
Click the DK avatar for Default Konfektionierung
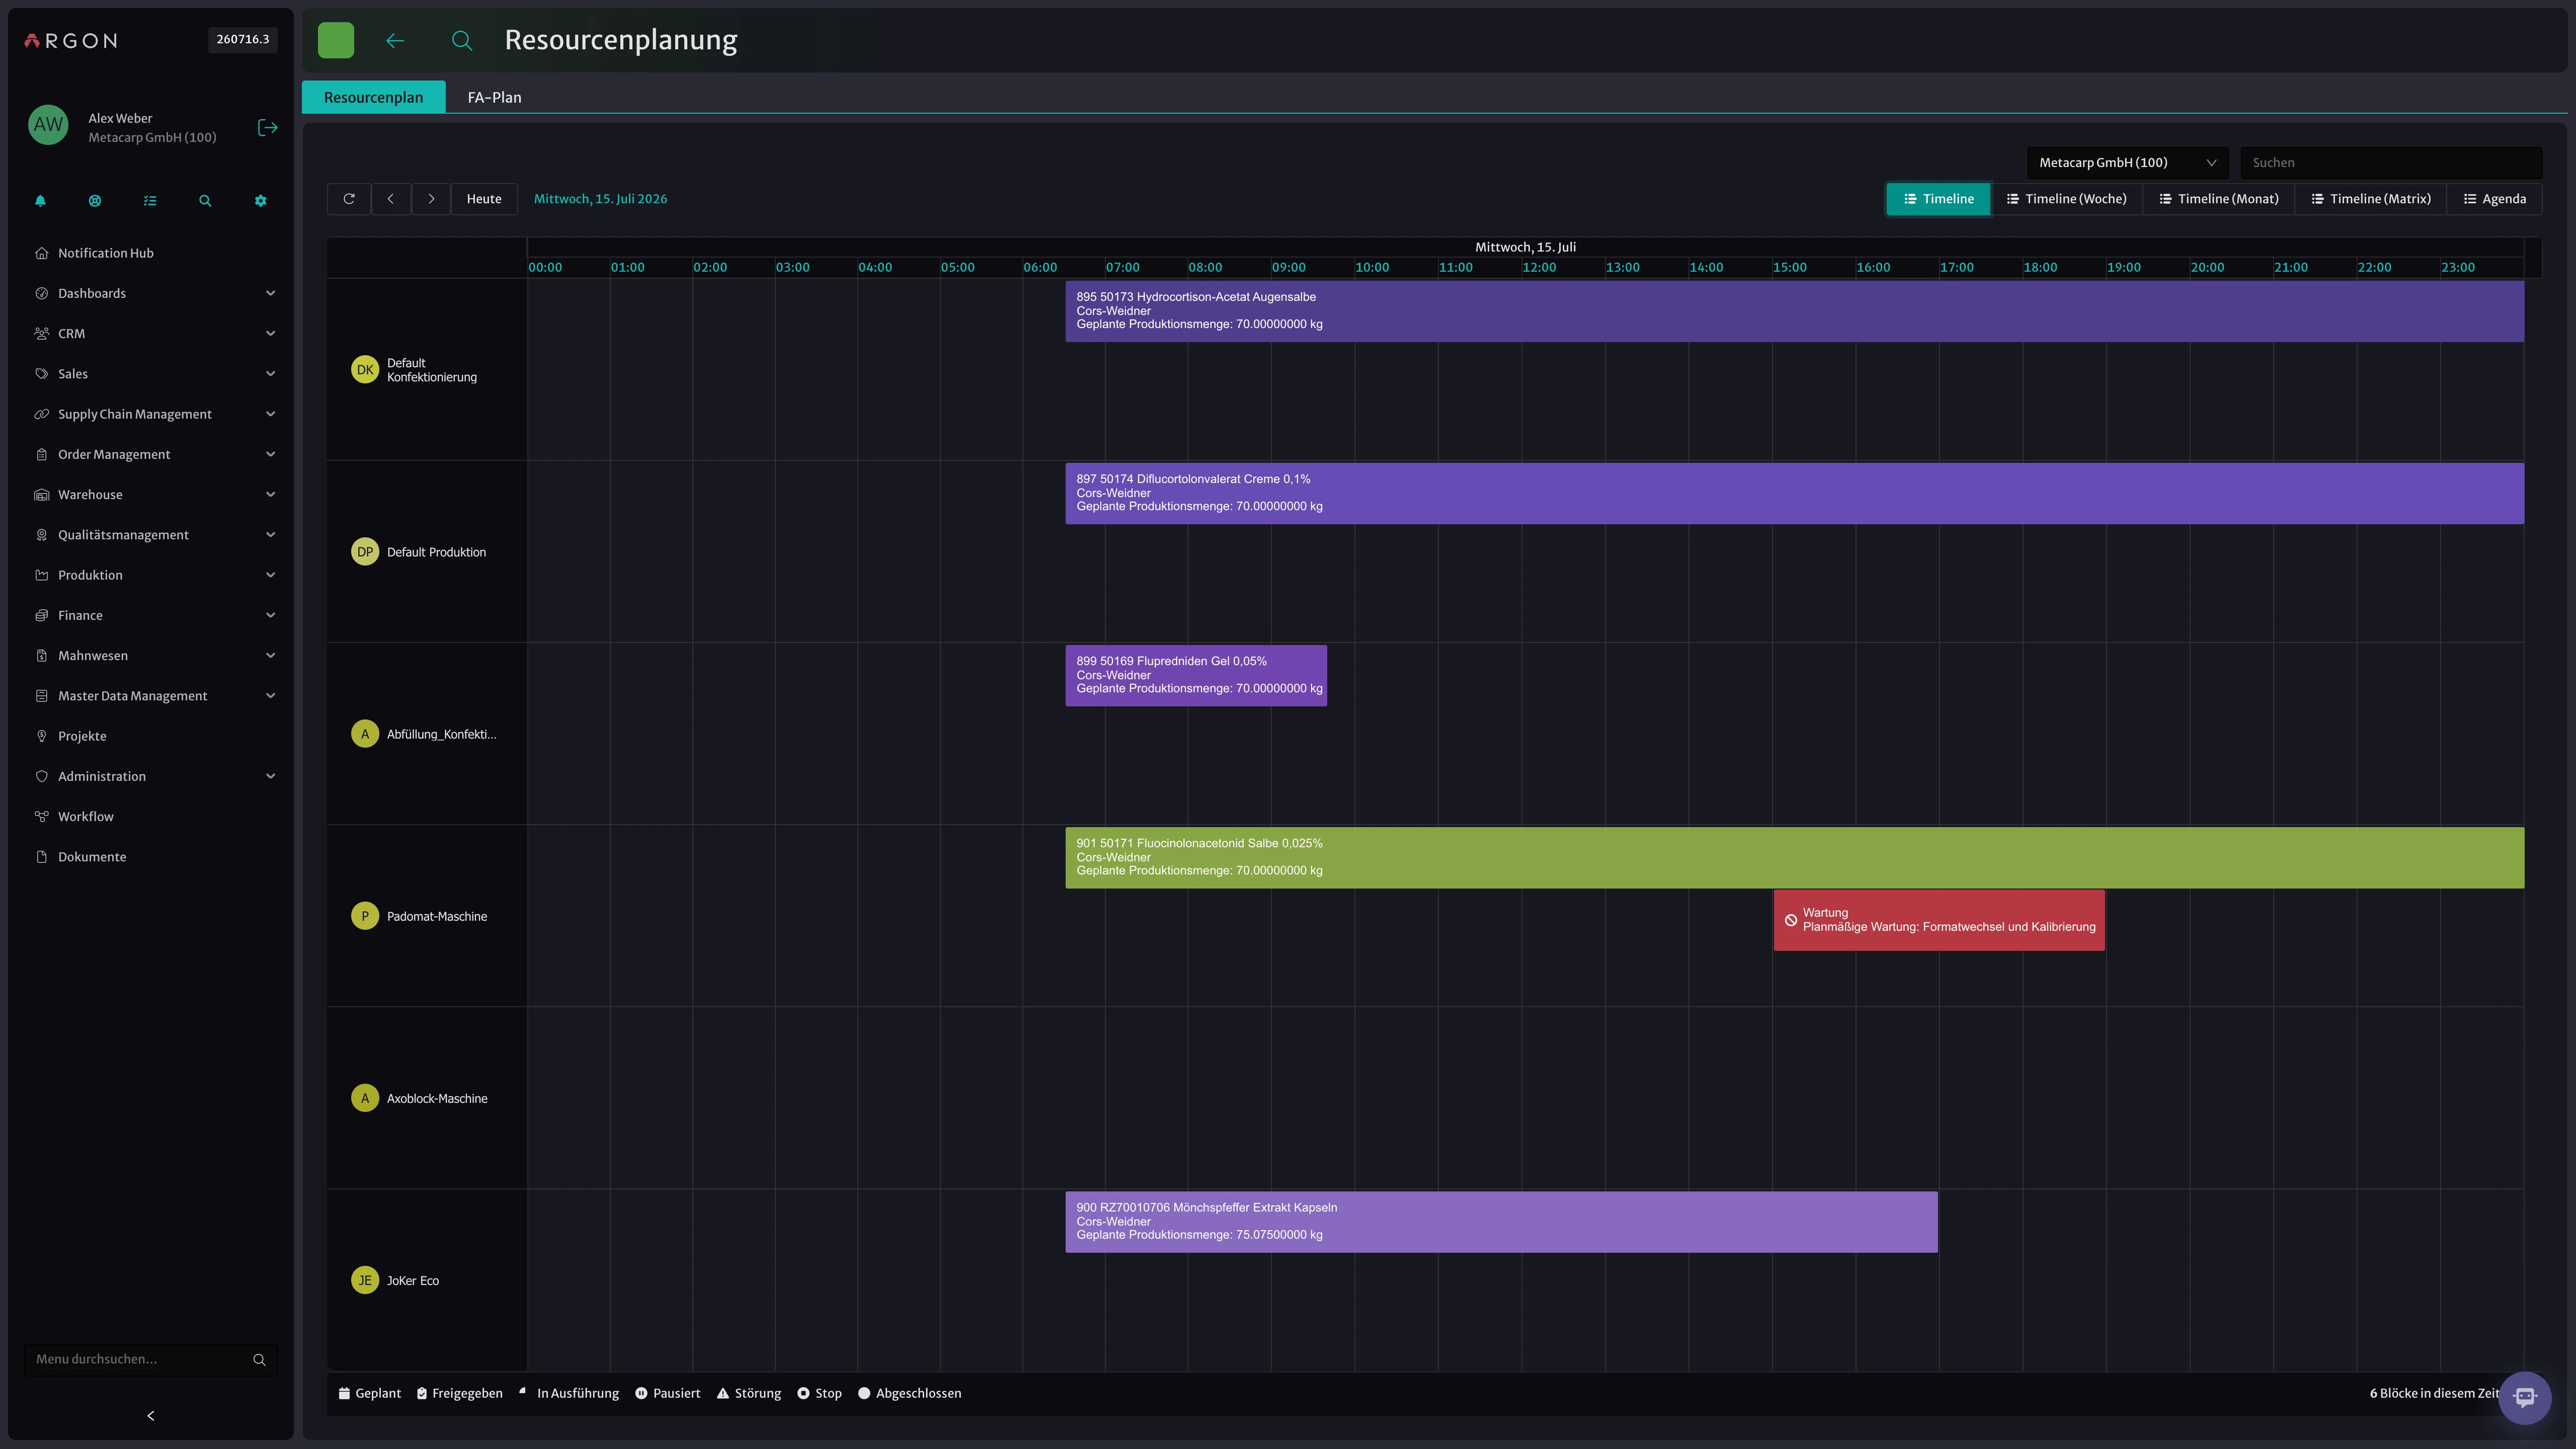(365, 370)
